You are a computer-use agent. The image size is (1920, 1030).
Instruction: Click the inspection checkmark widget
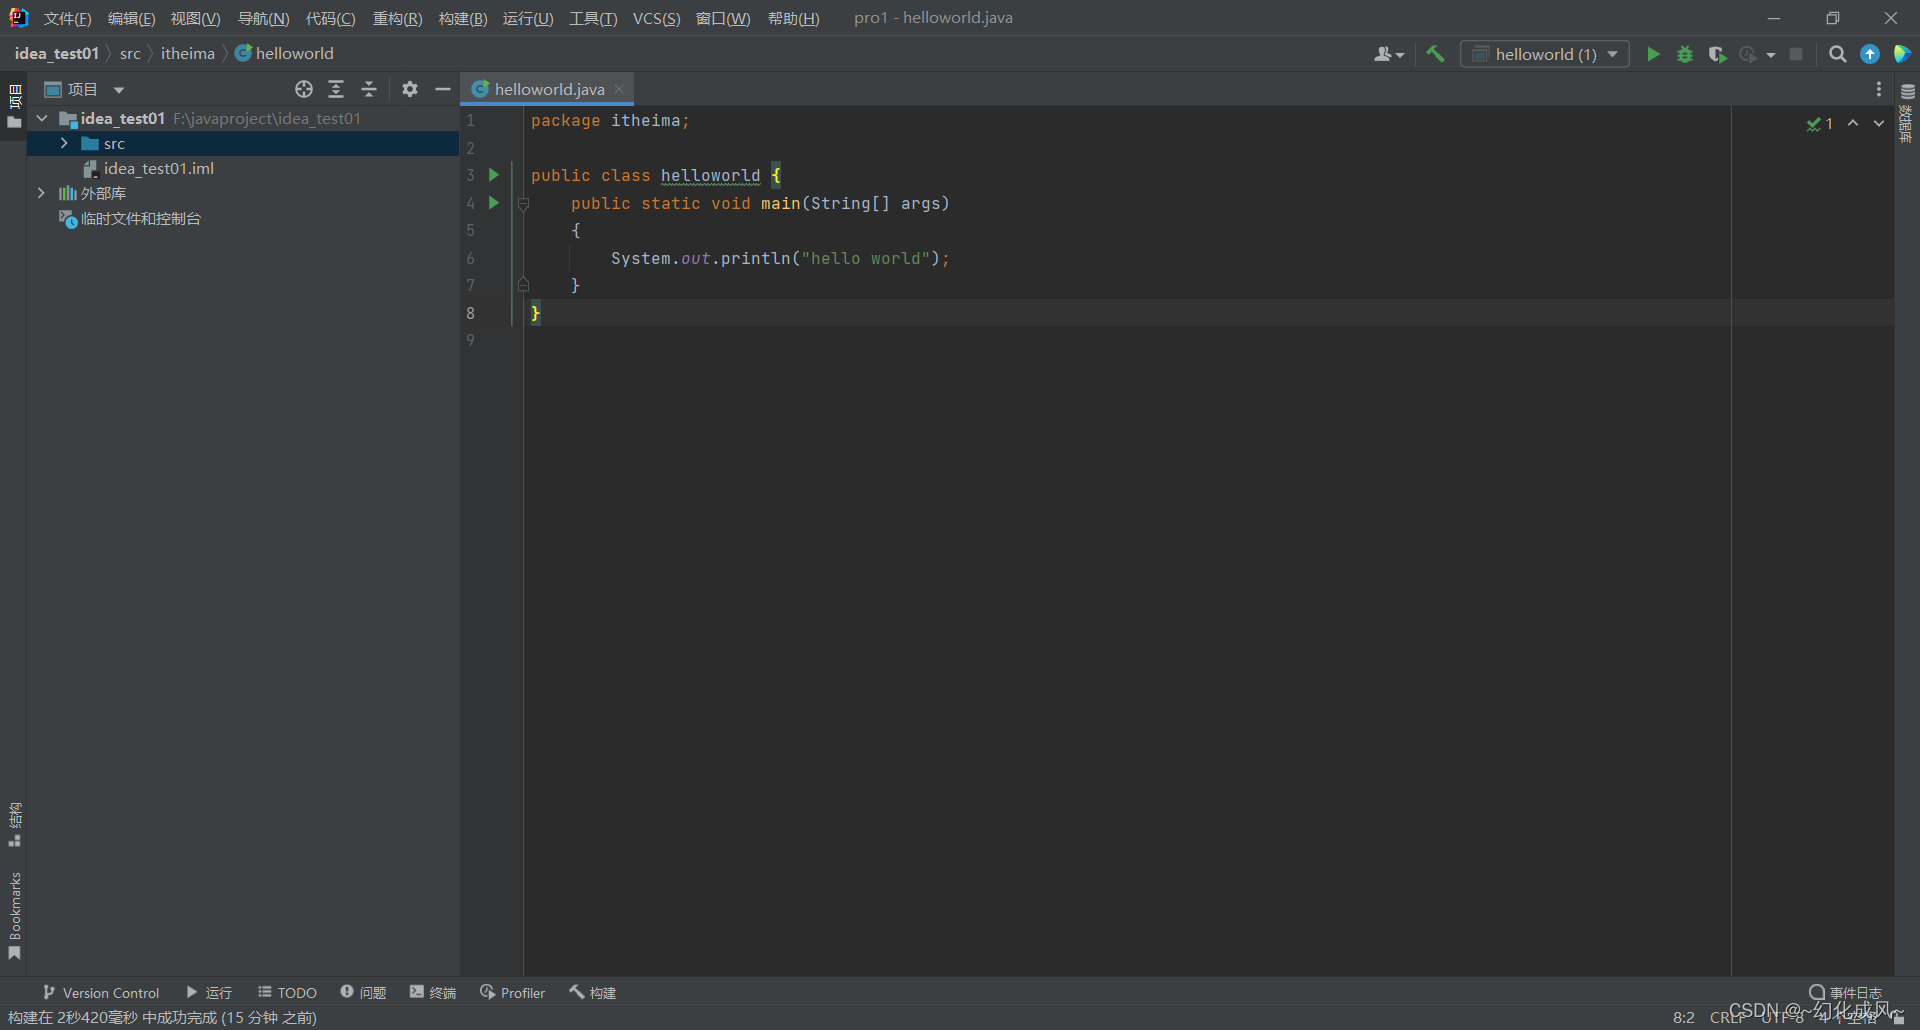point(1820,123)
